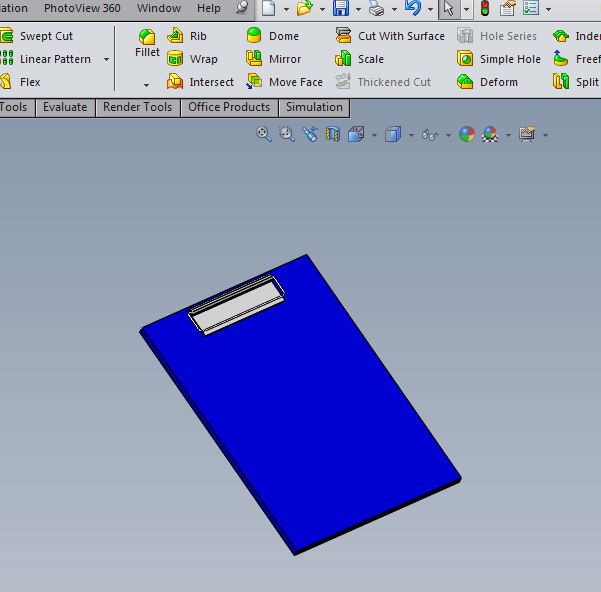601x592 pixels.
Task: Toggle the Section View icon
Action: (333, 134)
